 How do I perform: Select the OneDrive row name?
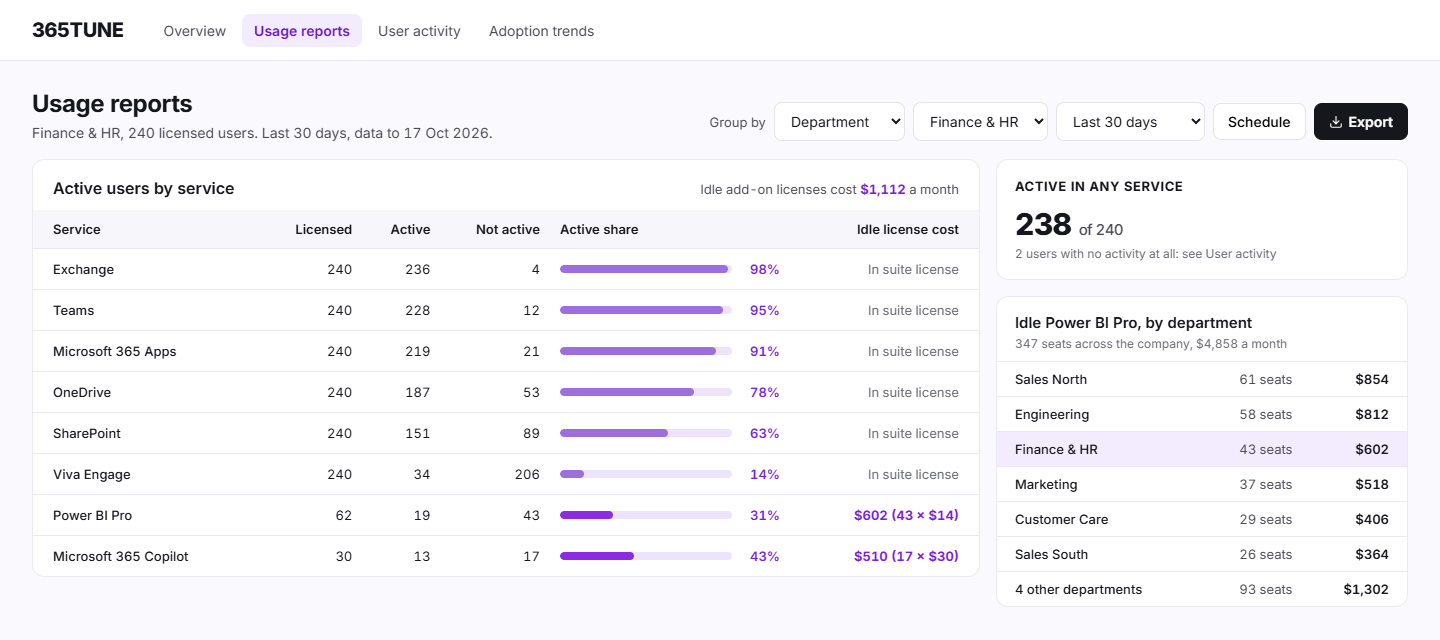(82, 392)
